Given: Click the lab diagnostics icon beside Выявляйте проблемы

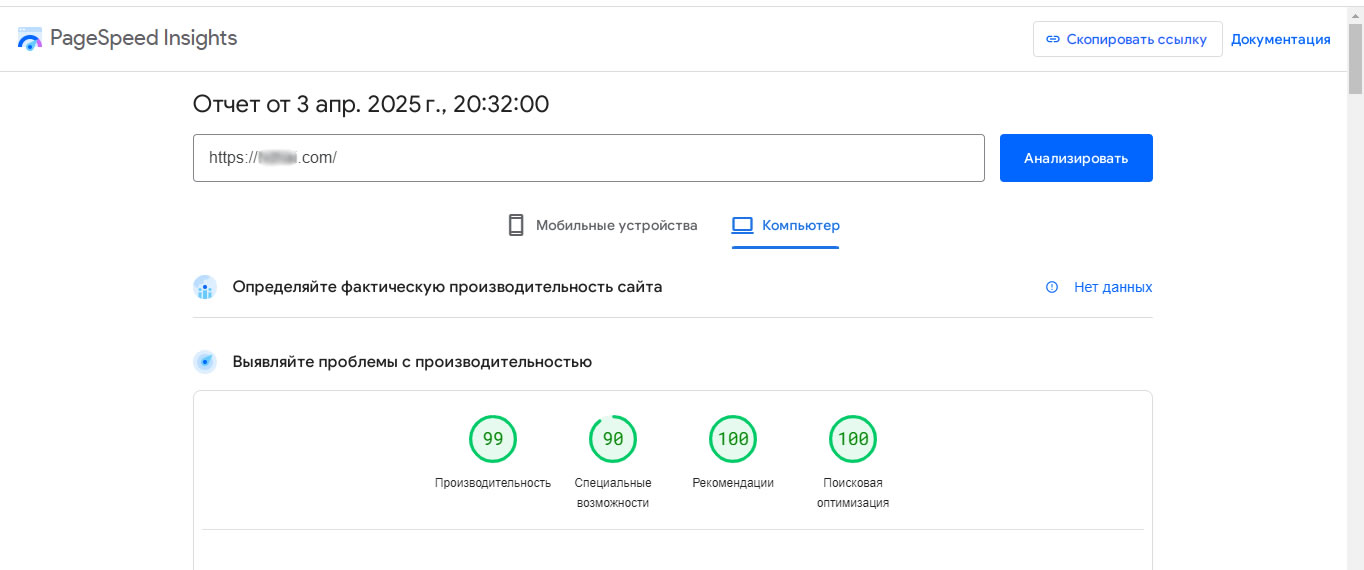Looking at the screenshot, I should 205,362.
